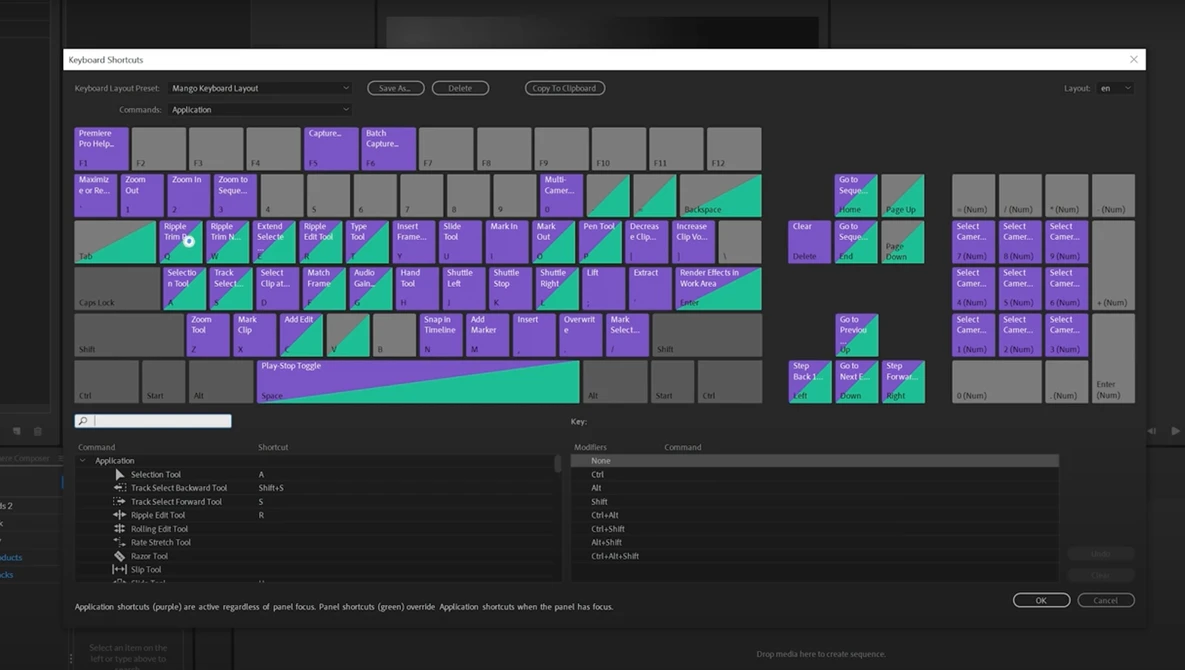The image size is (1185, 670).
Task: Click the Pen Tool key labeled P
Action: 601,242
